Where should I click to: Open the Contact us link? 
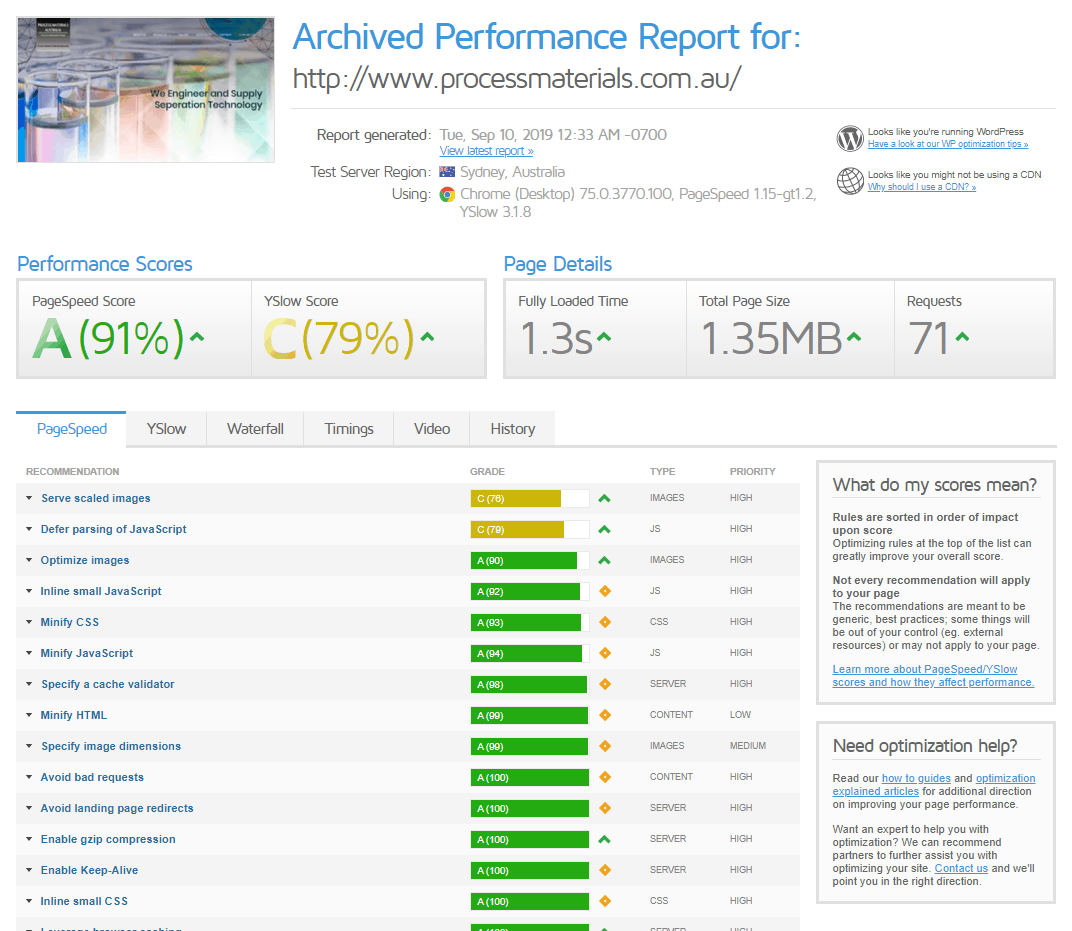click(961, 868)
